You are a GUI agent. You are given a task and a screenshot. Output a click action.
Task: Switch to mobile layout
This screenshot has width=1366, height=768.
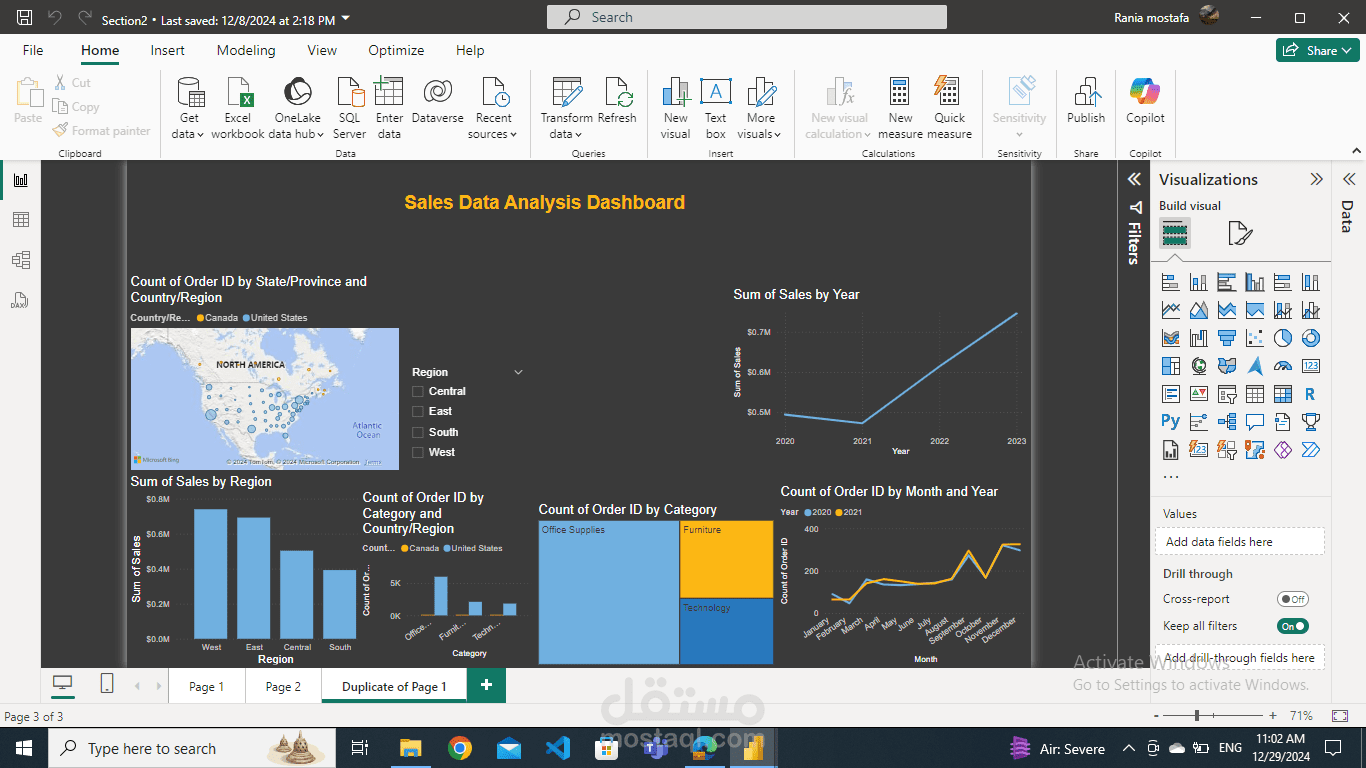coord(107,683)
